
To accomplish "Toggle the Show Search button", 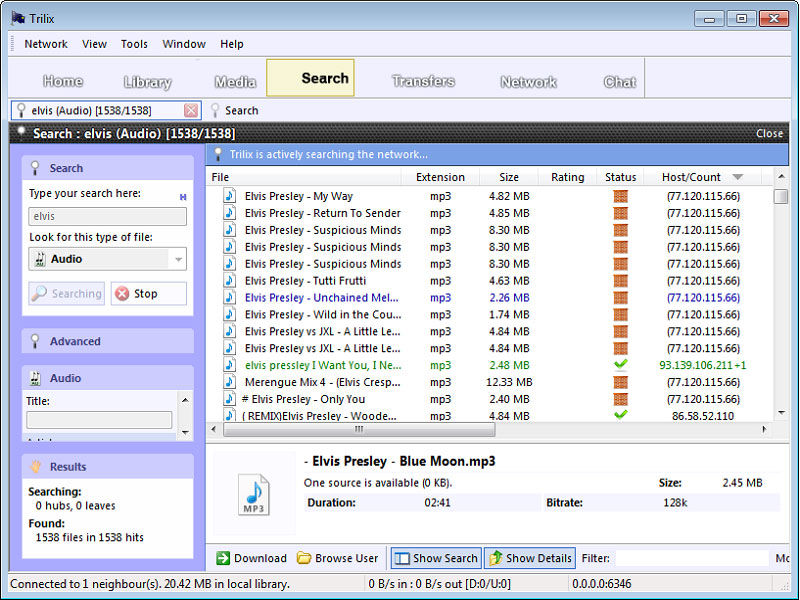I will [436, 558].
